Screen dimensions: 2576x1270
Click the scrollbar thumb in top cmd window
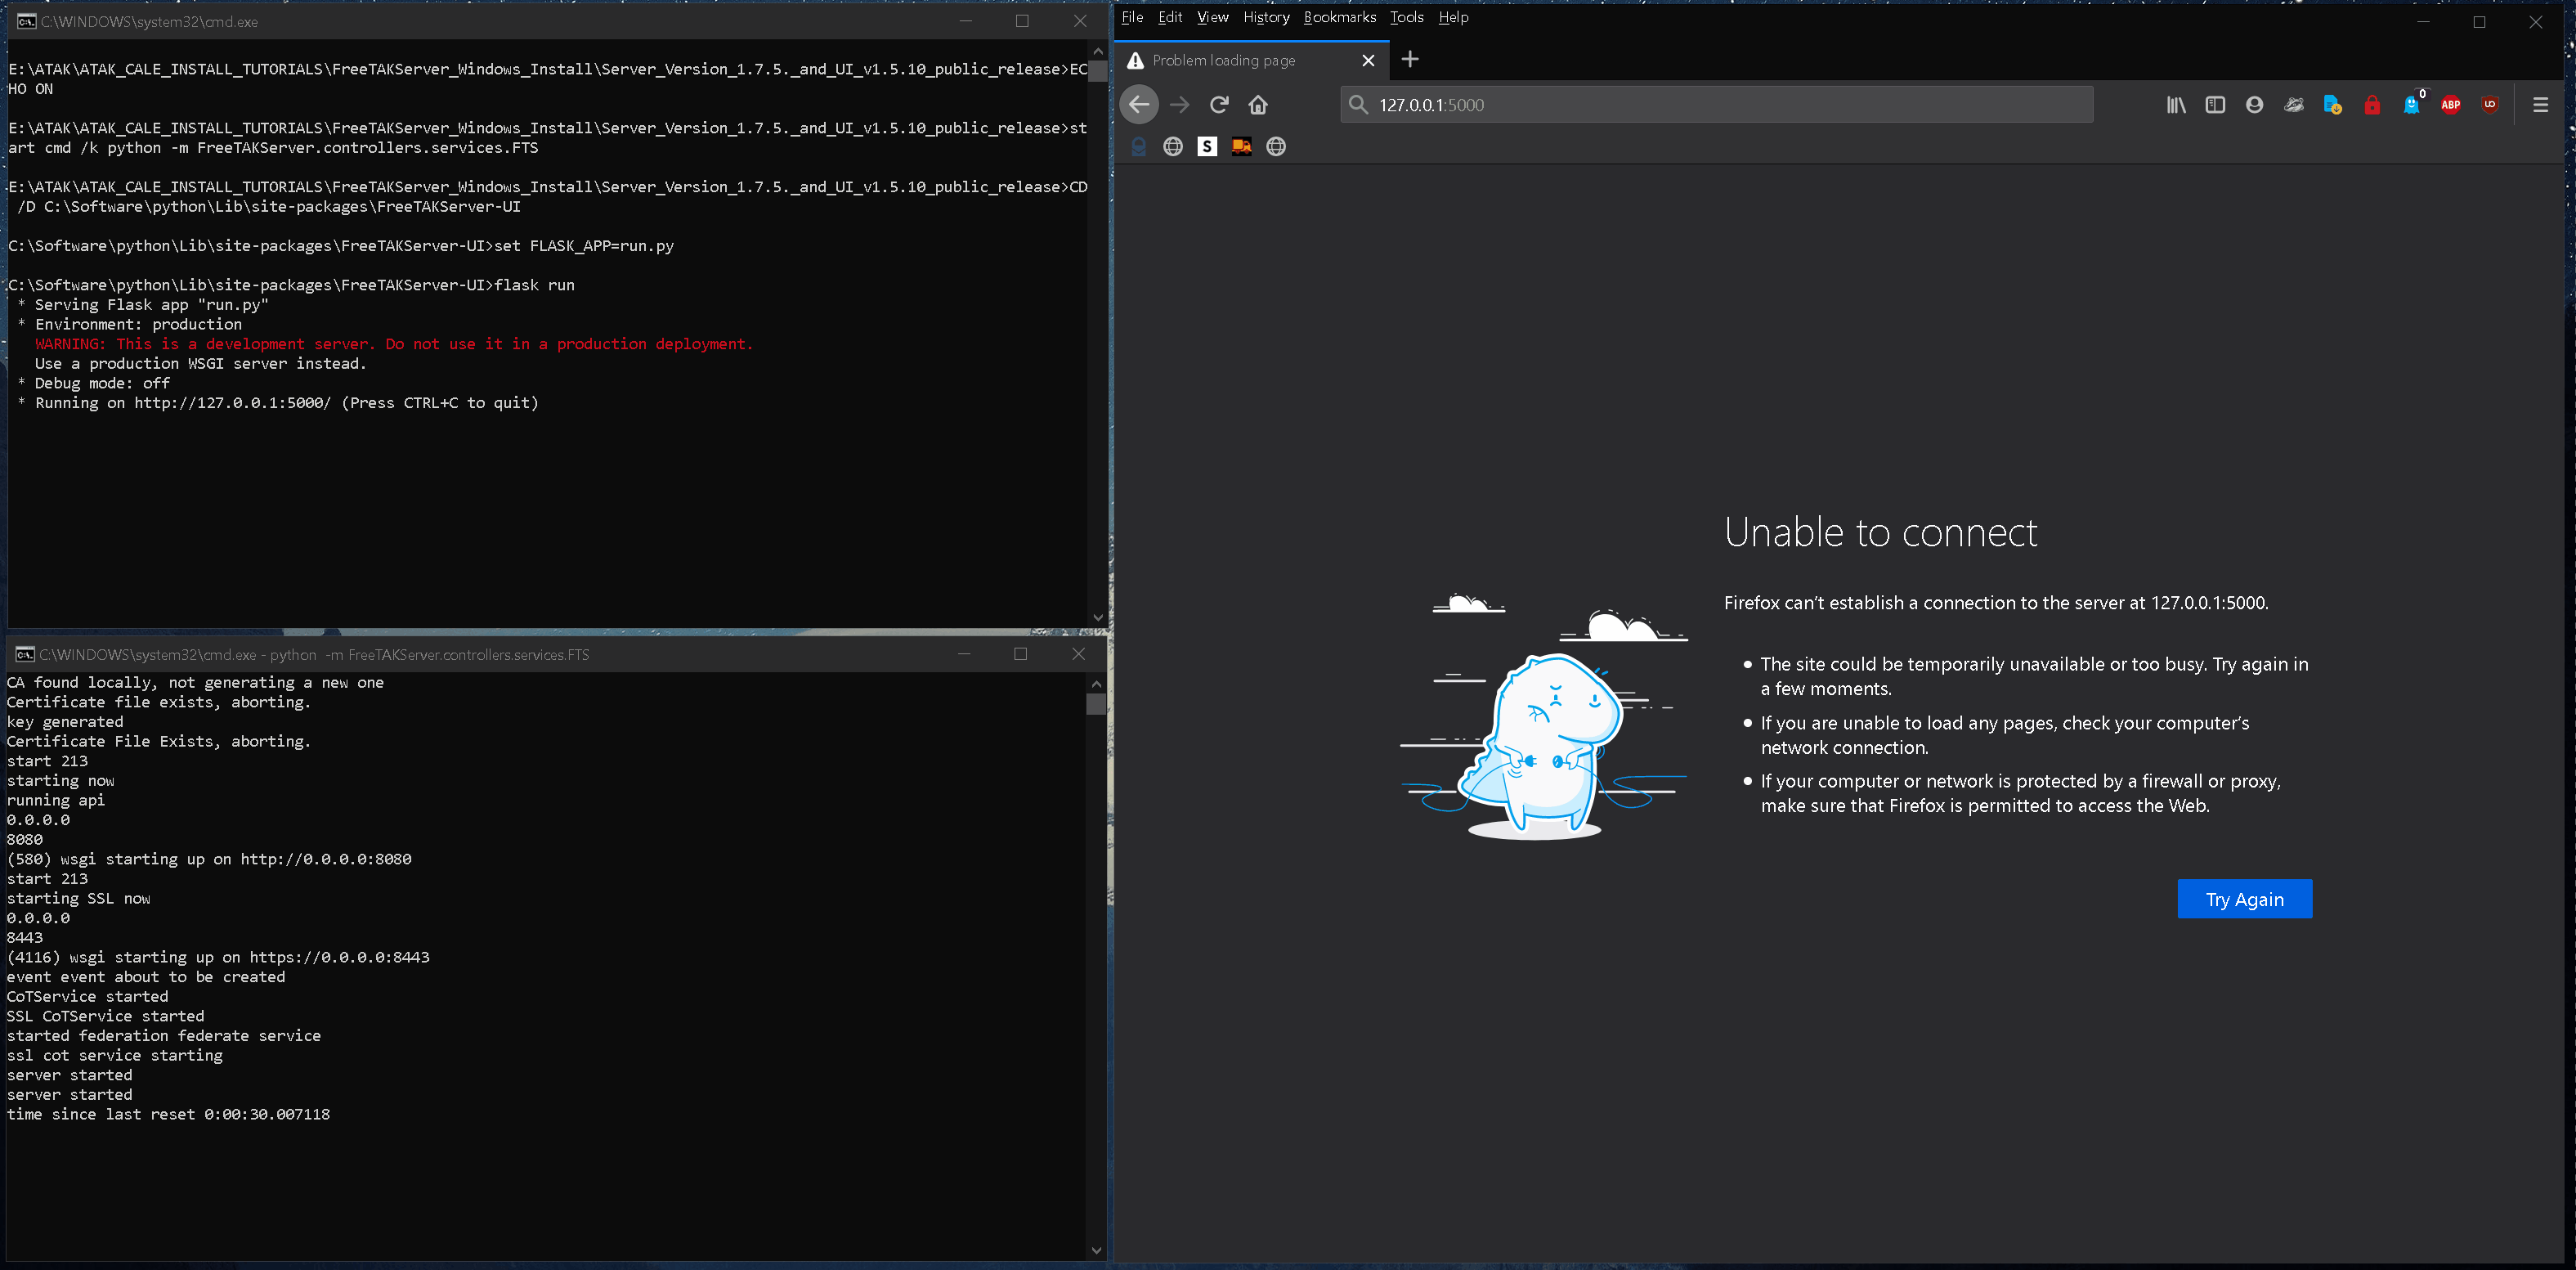click(x=1097, y=72)
